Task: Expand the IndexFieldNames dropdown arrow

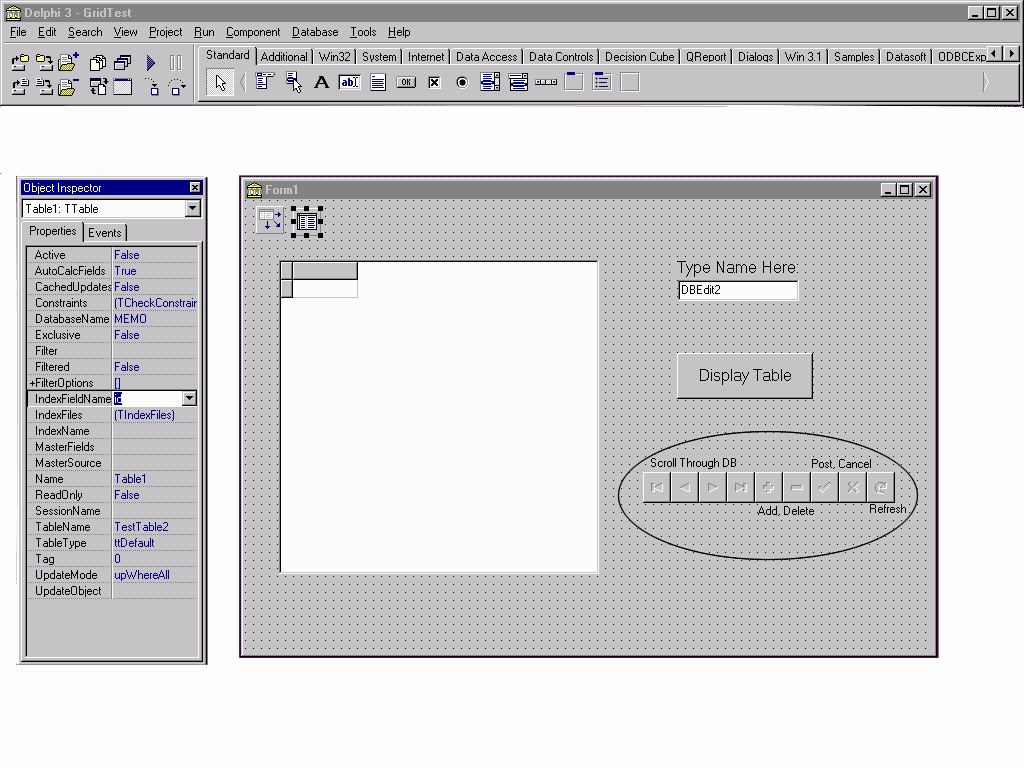Action: pos(189,399)
